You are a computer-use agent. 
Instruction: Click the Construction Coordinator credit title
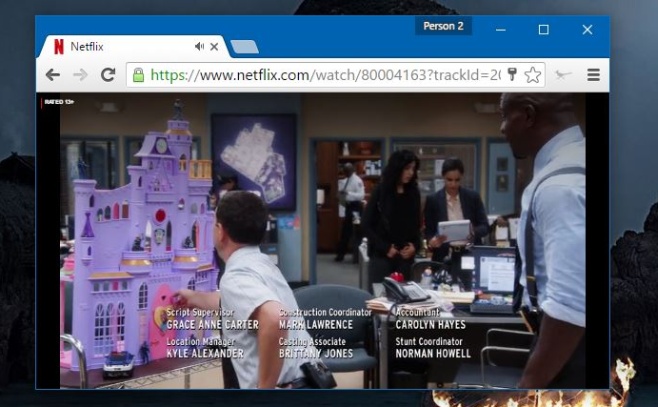(x=325, y=312)
